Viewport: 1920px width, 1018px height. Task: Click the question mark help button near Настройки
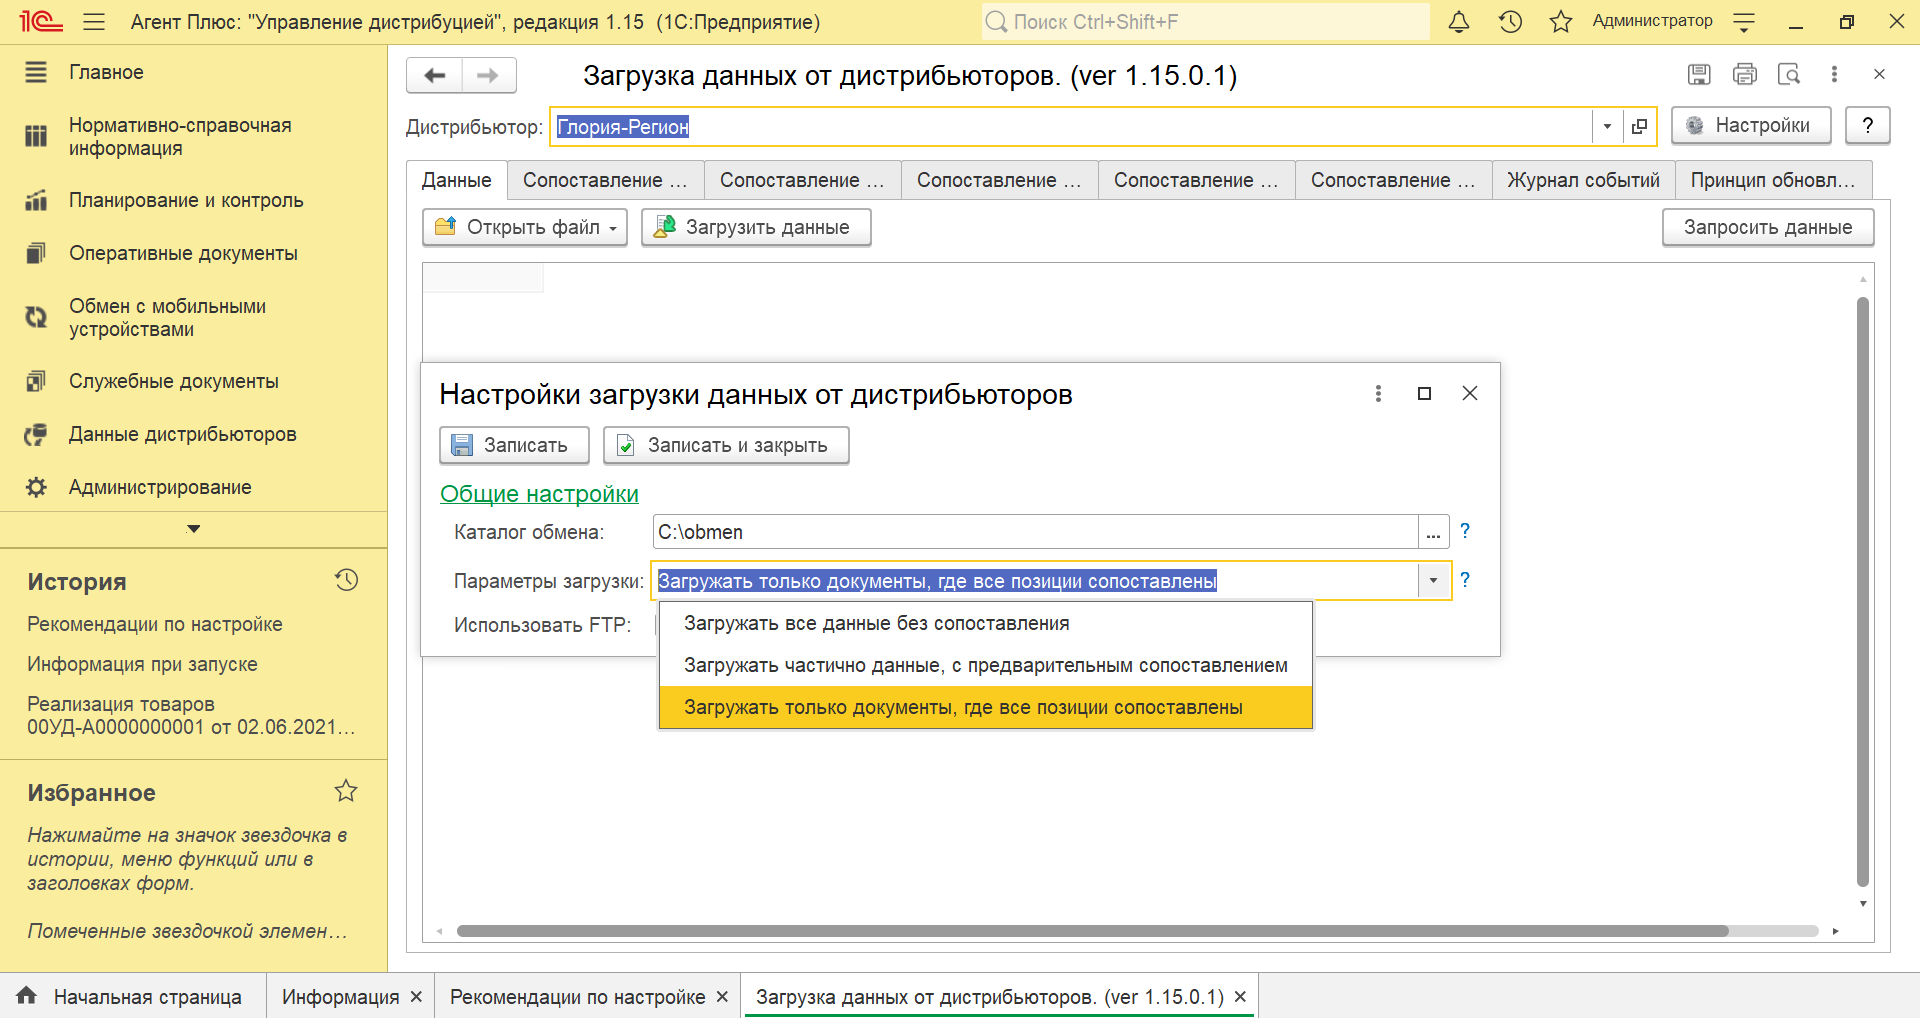point(1867,125)
